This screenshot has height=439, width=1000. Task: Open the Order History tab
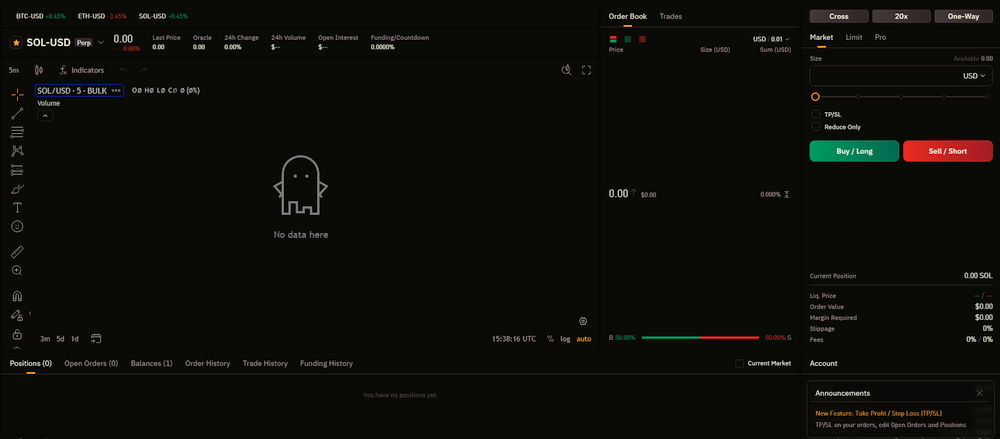click(x=207, y=364)
